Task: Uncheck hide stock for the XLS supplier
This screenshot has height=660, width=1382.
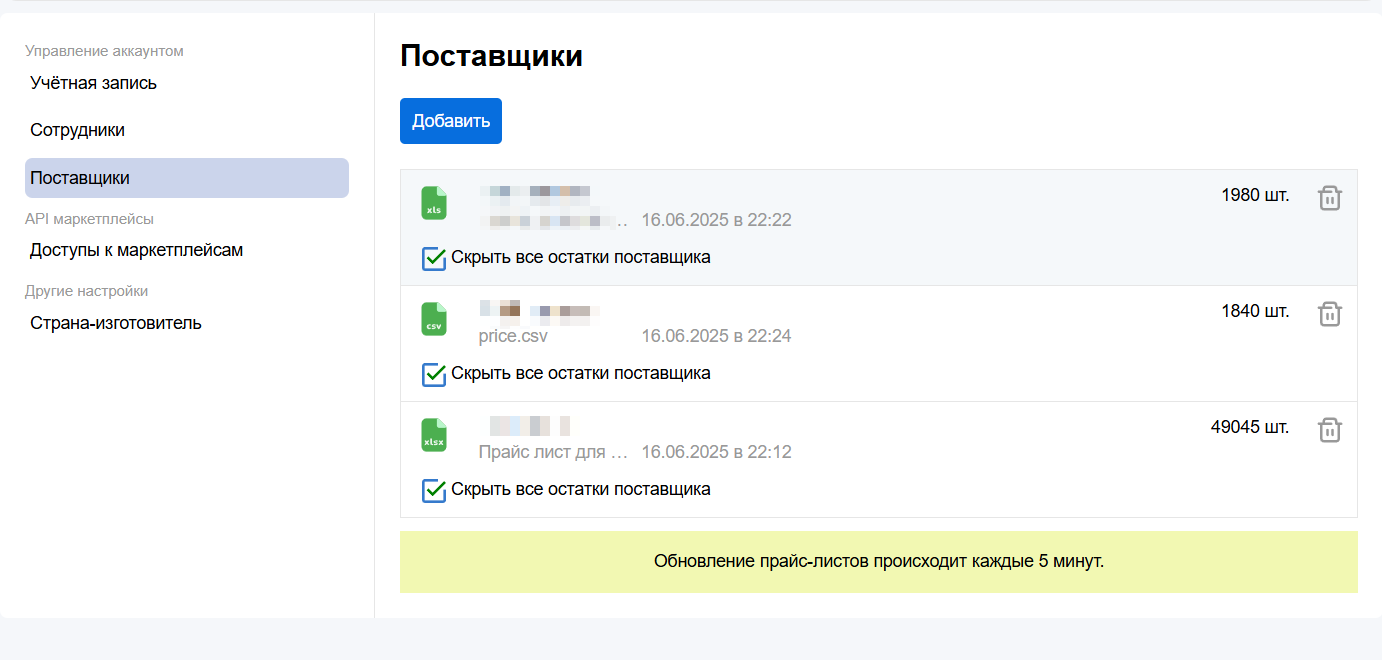Action: [x=434, y=258]
